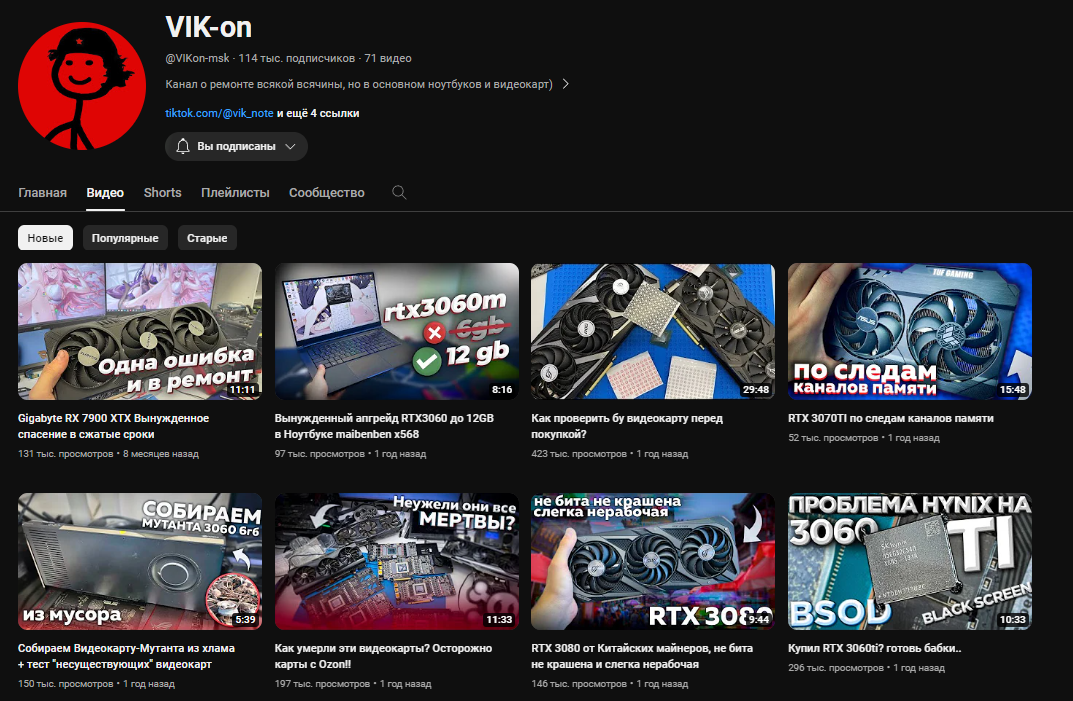Play the 29:48 used video card check thumbnail

tap(653, 331)
